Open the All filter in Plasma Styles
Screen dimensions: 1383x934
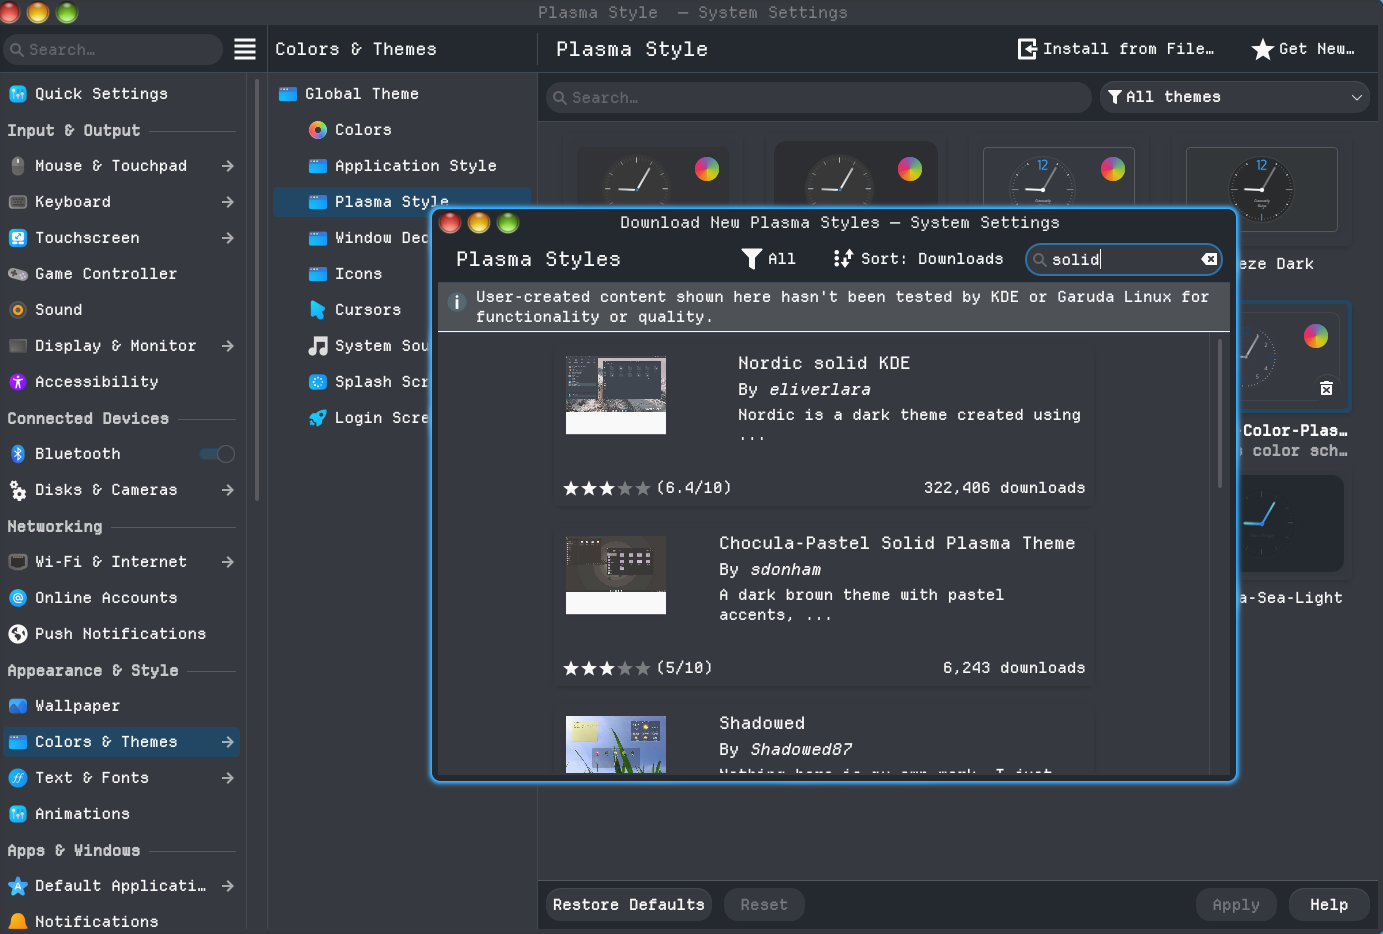[x=768, y=259]
